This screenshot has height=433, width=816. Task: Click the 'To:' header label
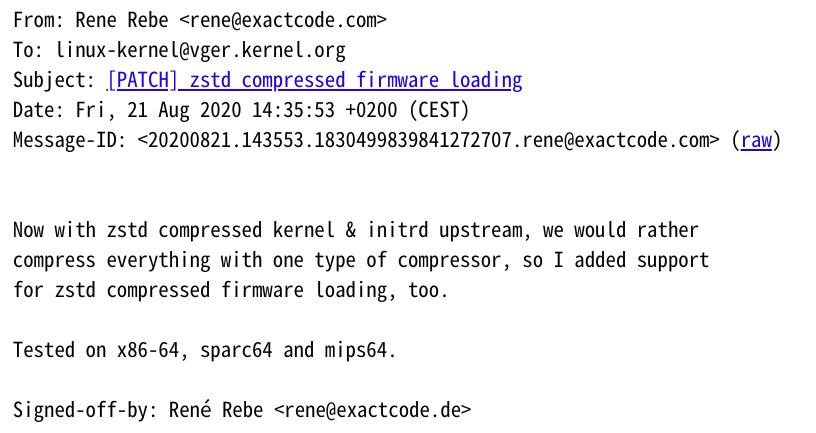pos(28,50)
